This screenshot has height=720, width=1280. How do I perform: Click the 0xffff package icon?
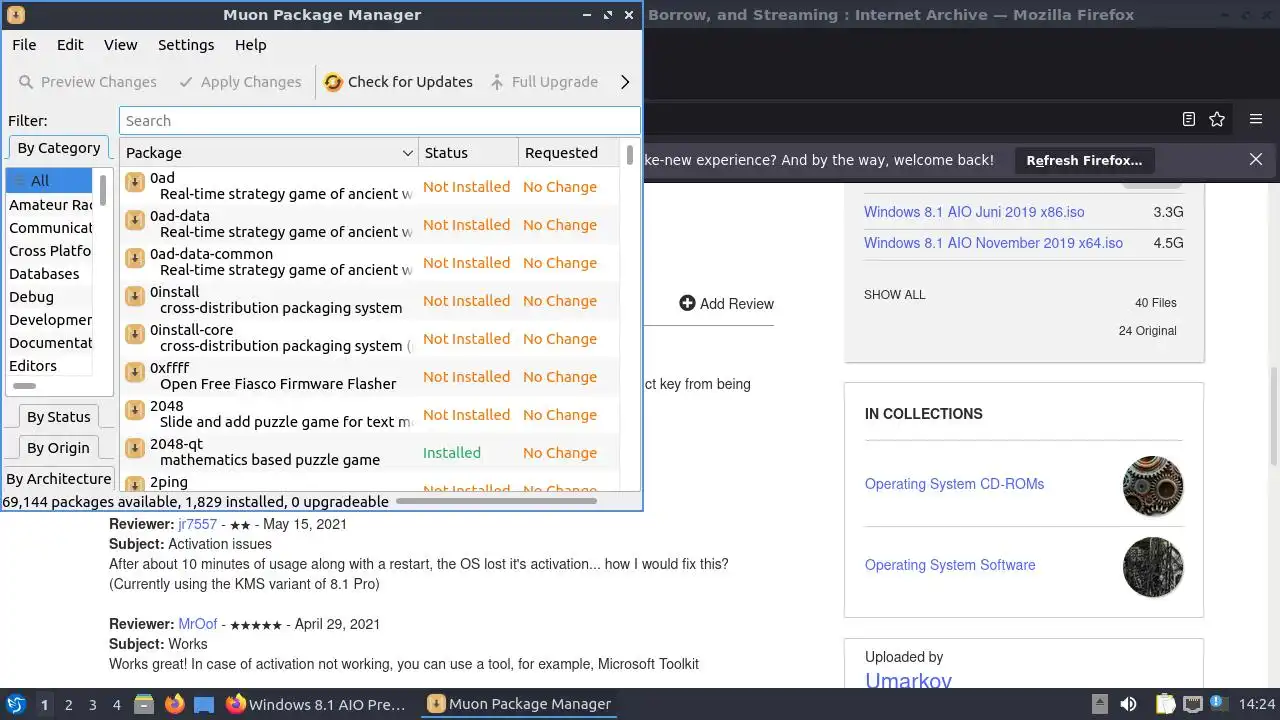coord(135,372)
